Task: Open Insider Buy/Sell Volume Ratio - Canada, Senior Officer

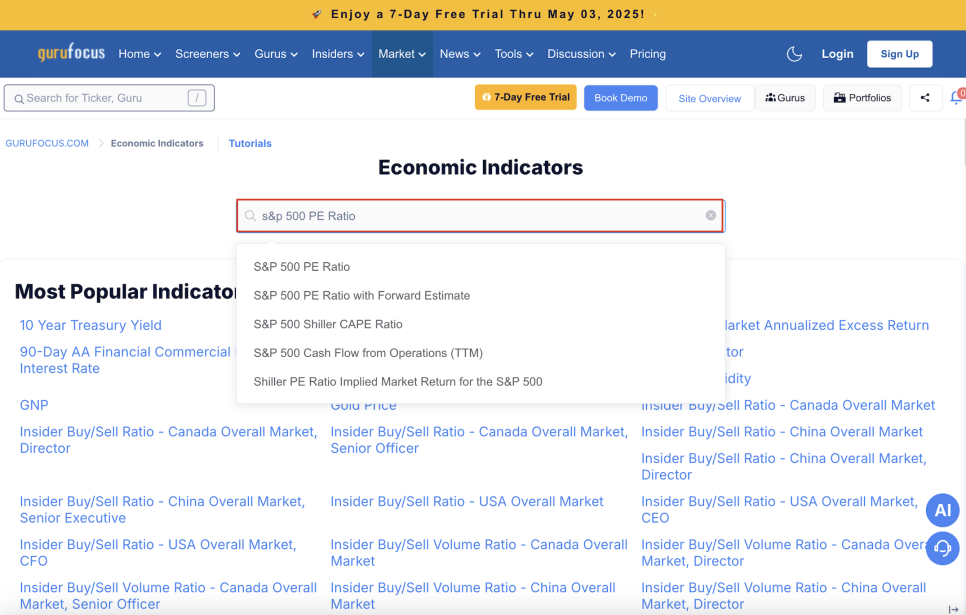Action: (168, 596)
